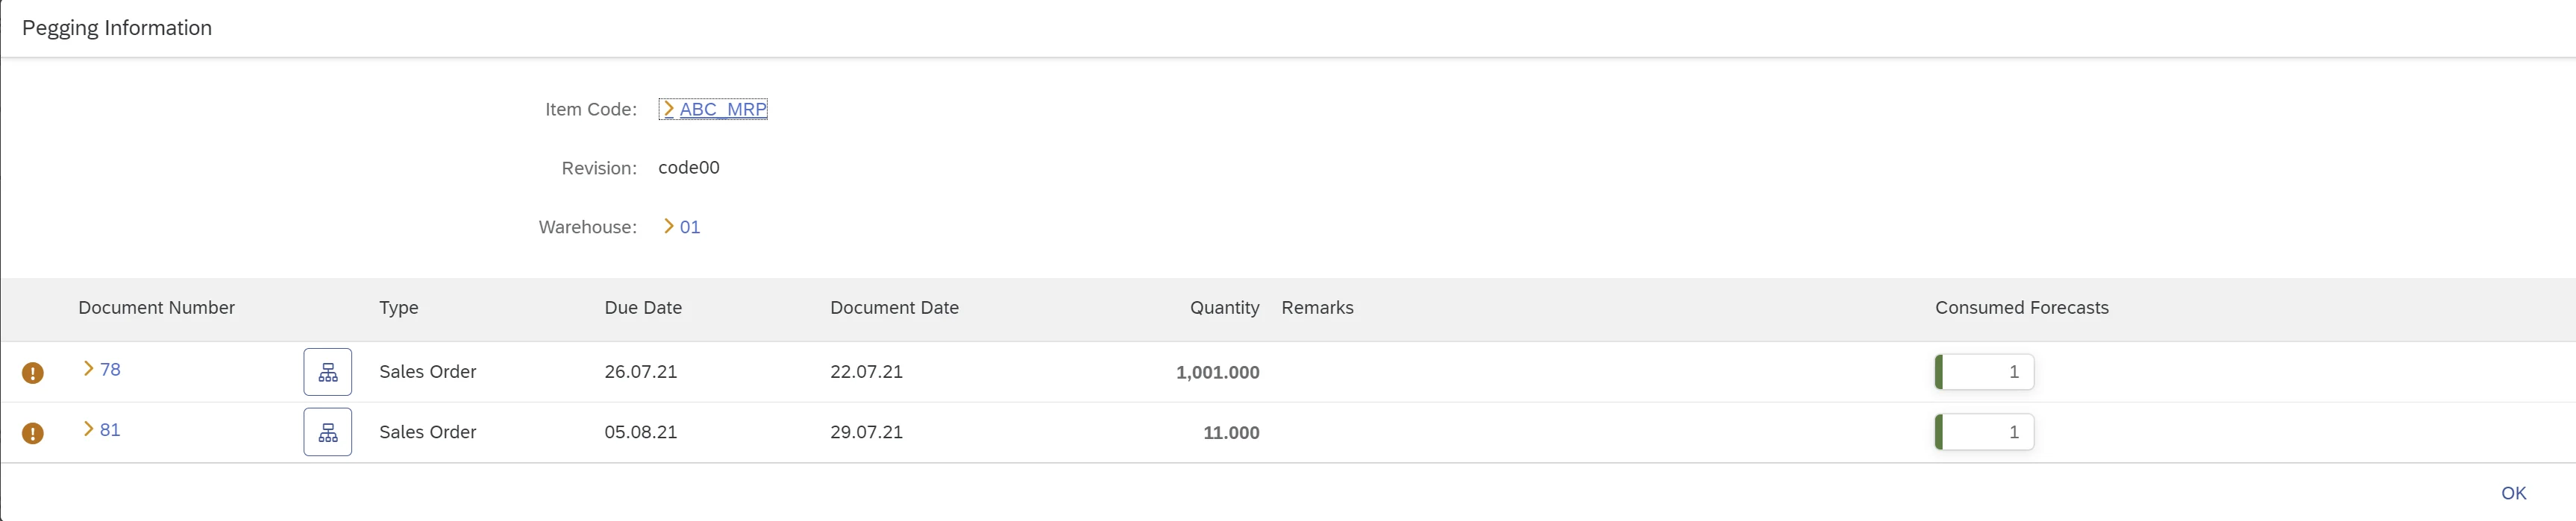Open the hierarchy tree icon for order 78
This screenshot has height=521, width=2576.
[327, 372]
